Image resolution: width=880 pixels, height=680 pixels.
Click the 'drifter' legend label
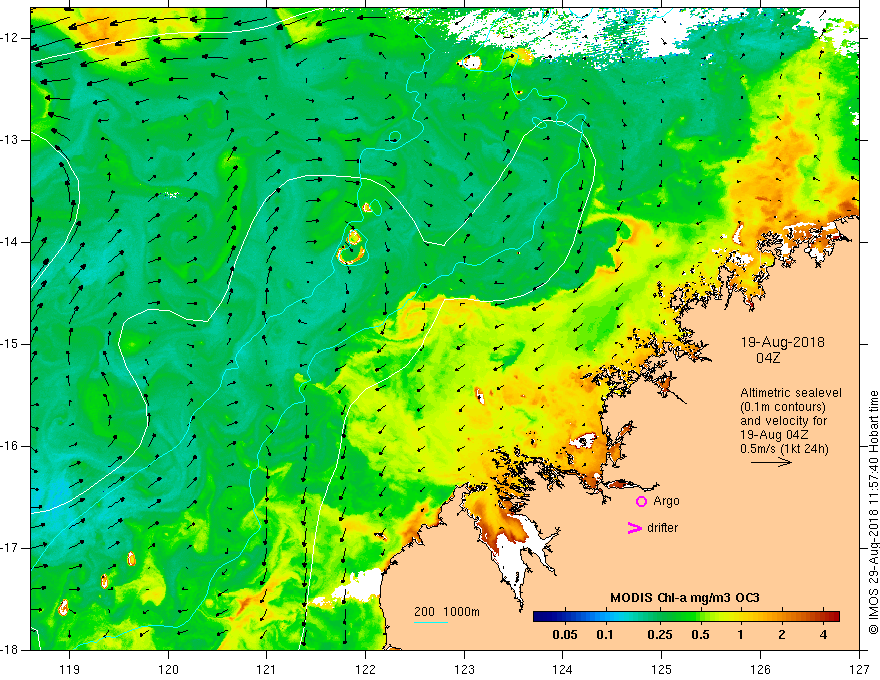[x=662, y=528]
